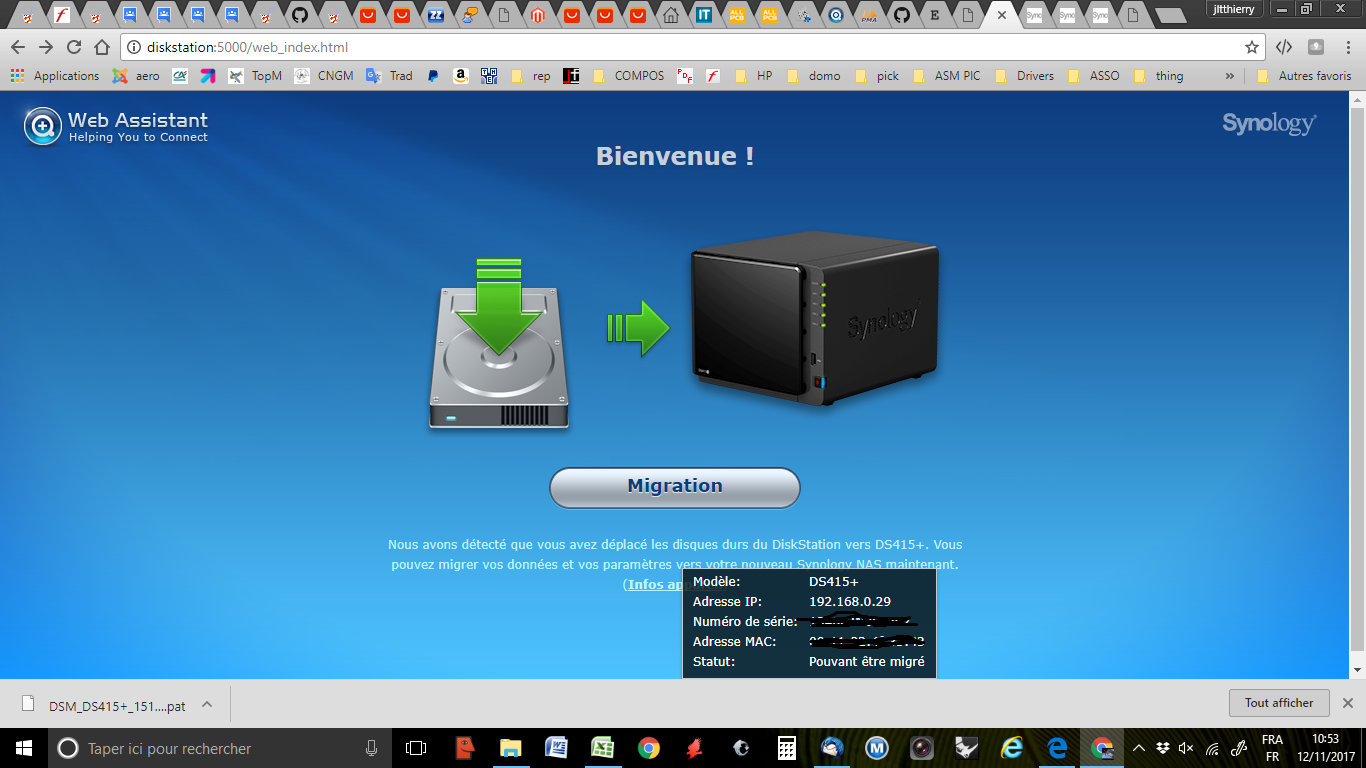Close the downloads bar
The height and width of the screenshot is (768, 1366).
[x=1348, y=703]
